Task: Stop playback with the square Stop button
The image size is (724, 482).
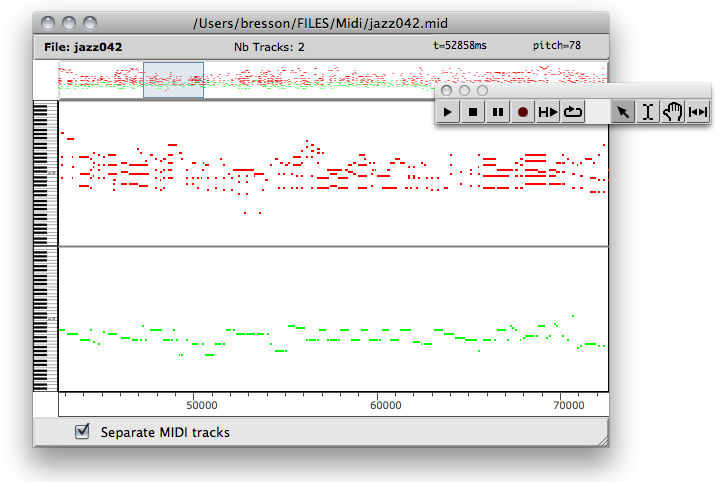Action: [472, 112]
